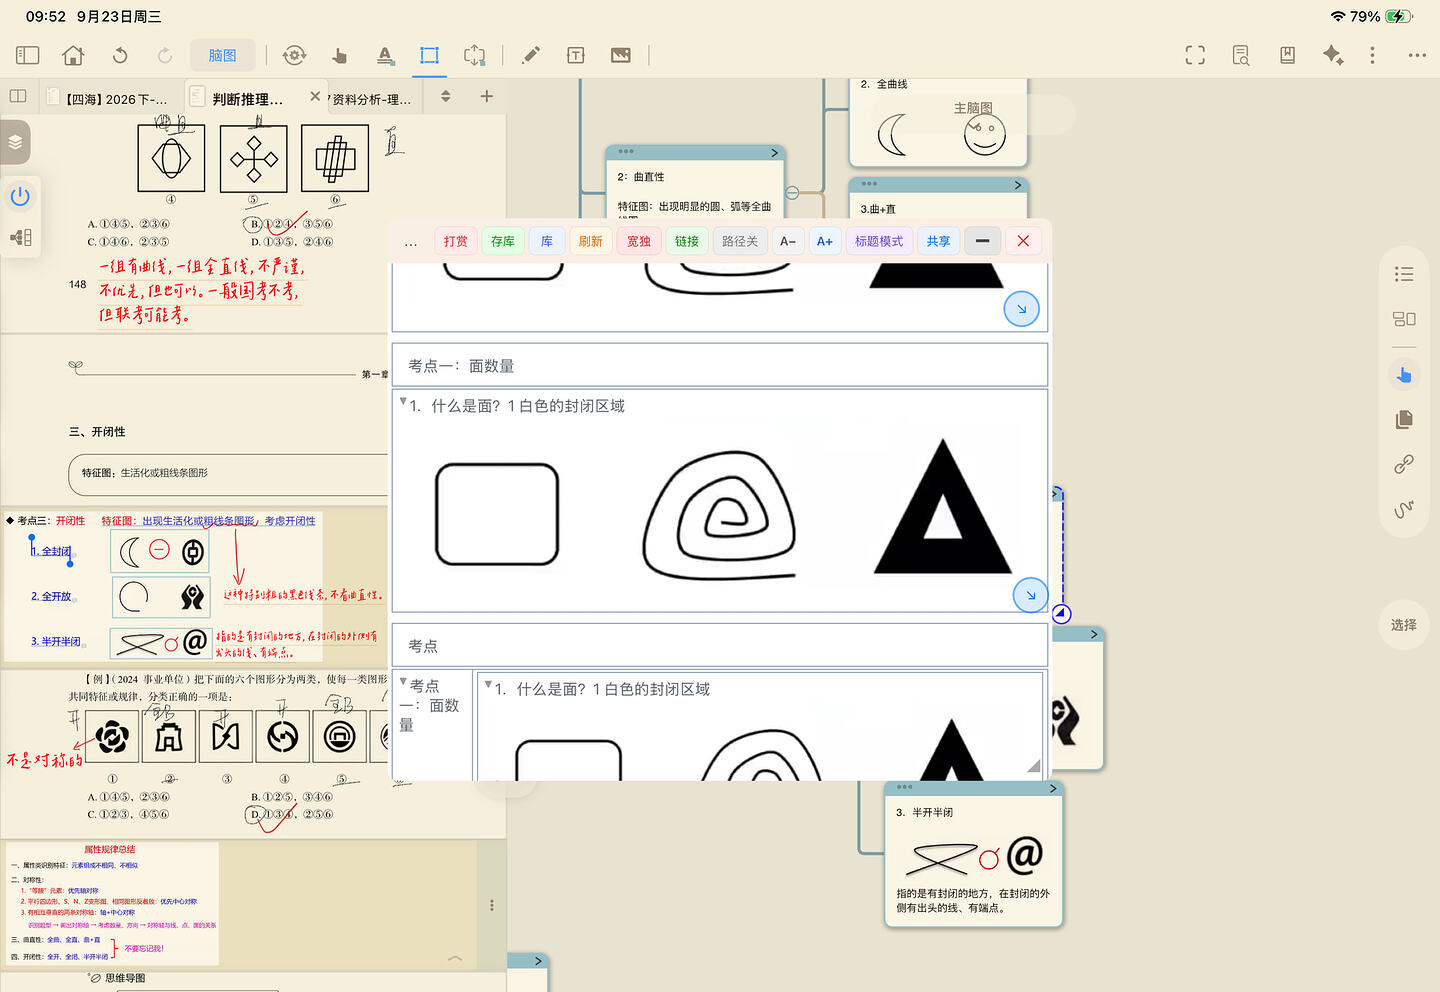Choose the text box tool
This screenshot has height=992, width=1440.
576,55
